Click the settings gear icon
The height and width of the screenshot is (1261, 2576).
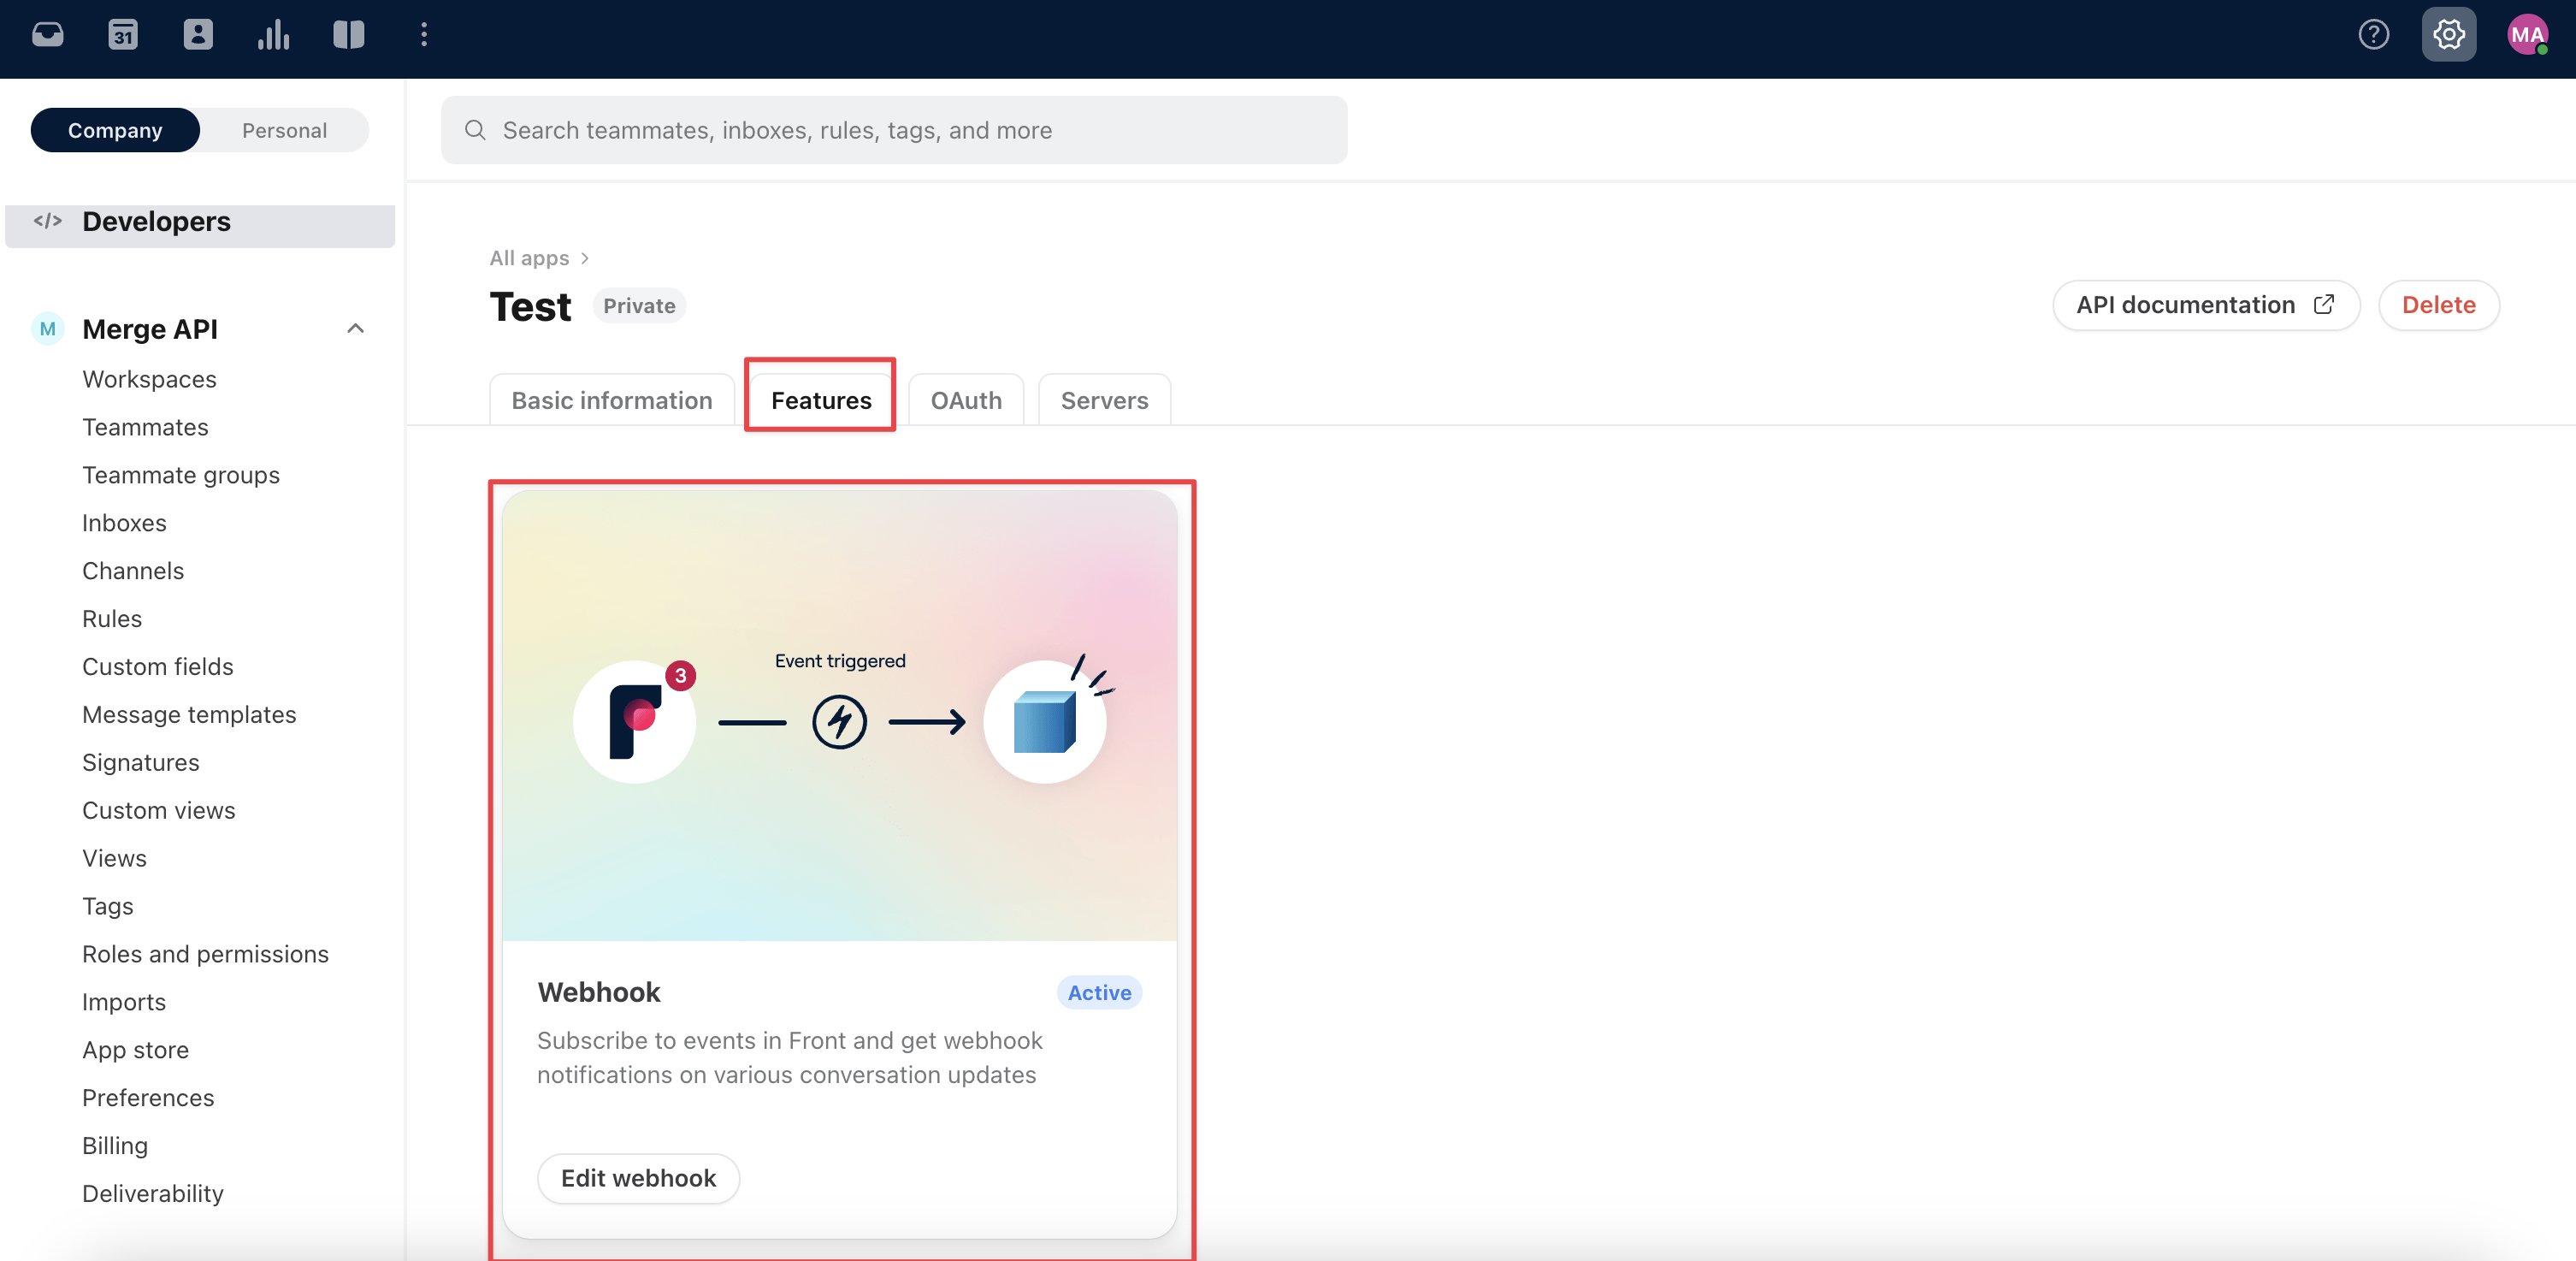click(2448, 35)
